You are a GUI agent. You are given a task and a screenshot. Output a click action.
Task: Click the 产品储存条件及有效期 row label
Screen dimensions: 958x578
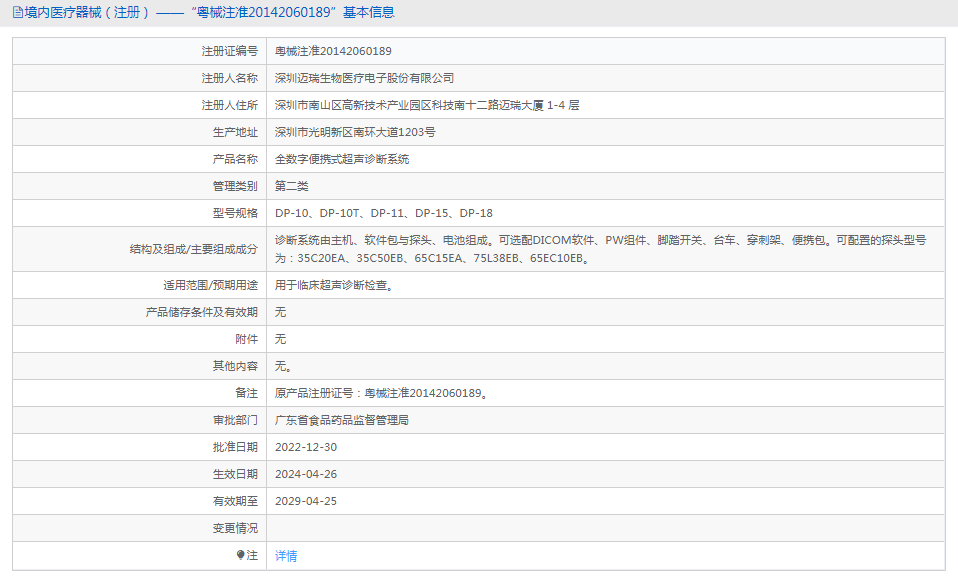[201, 312]
